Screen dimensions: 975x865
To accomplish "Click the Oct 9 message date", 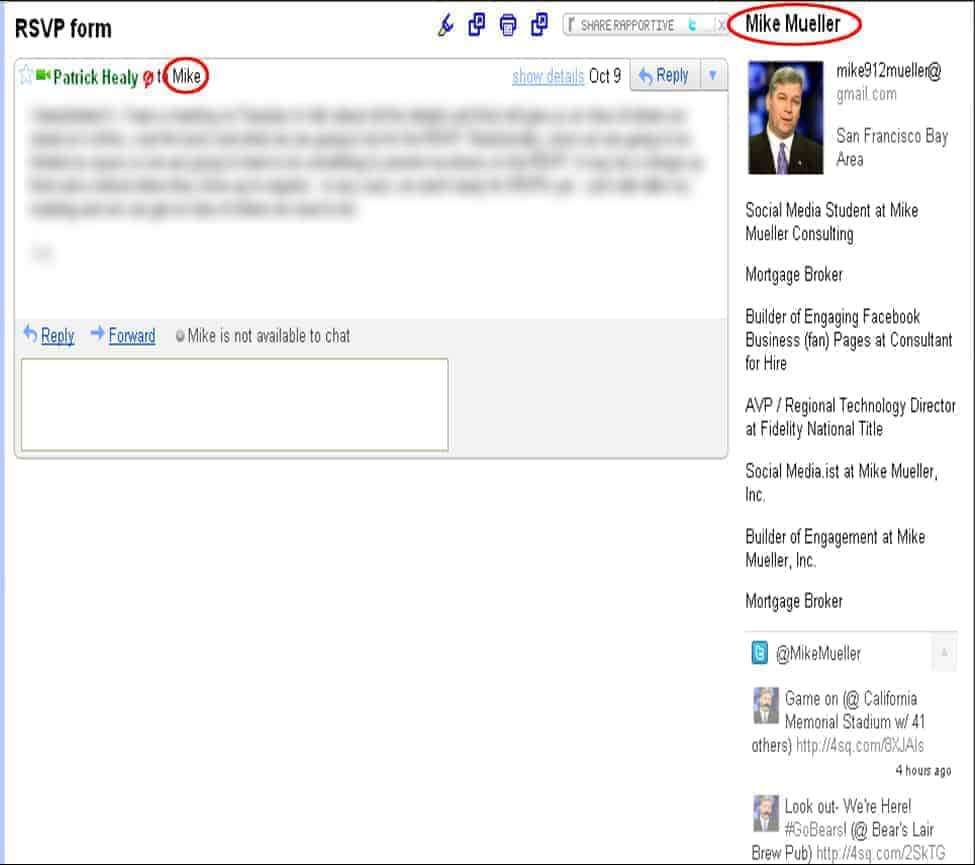I will pyautogui.click(x=604, y=76).
